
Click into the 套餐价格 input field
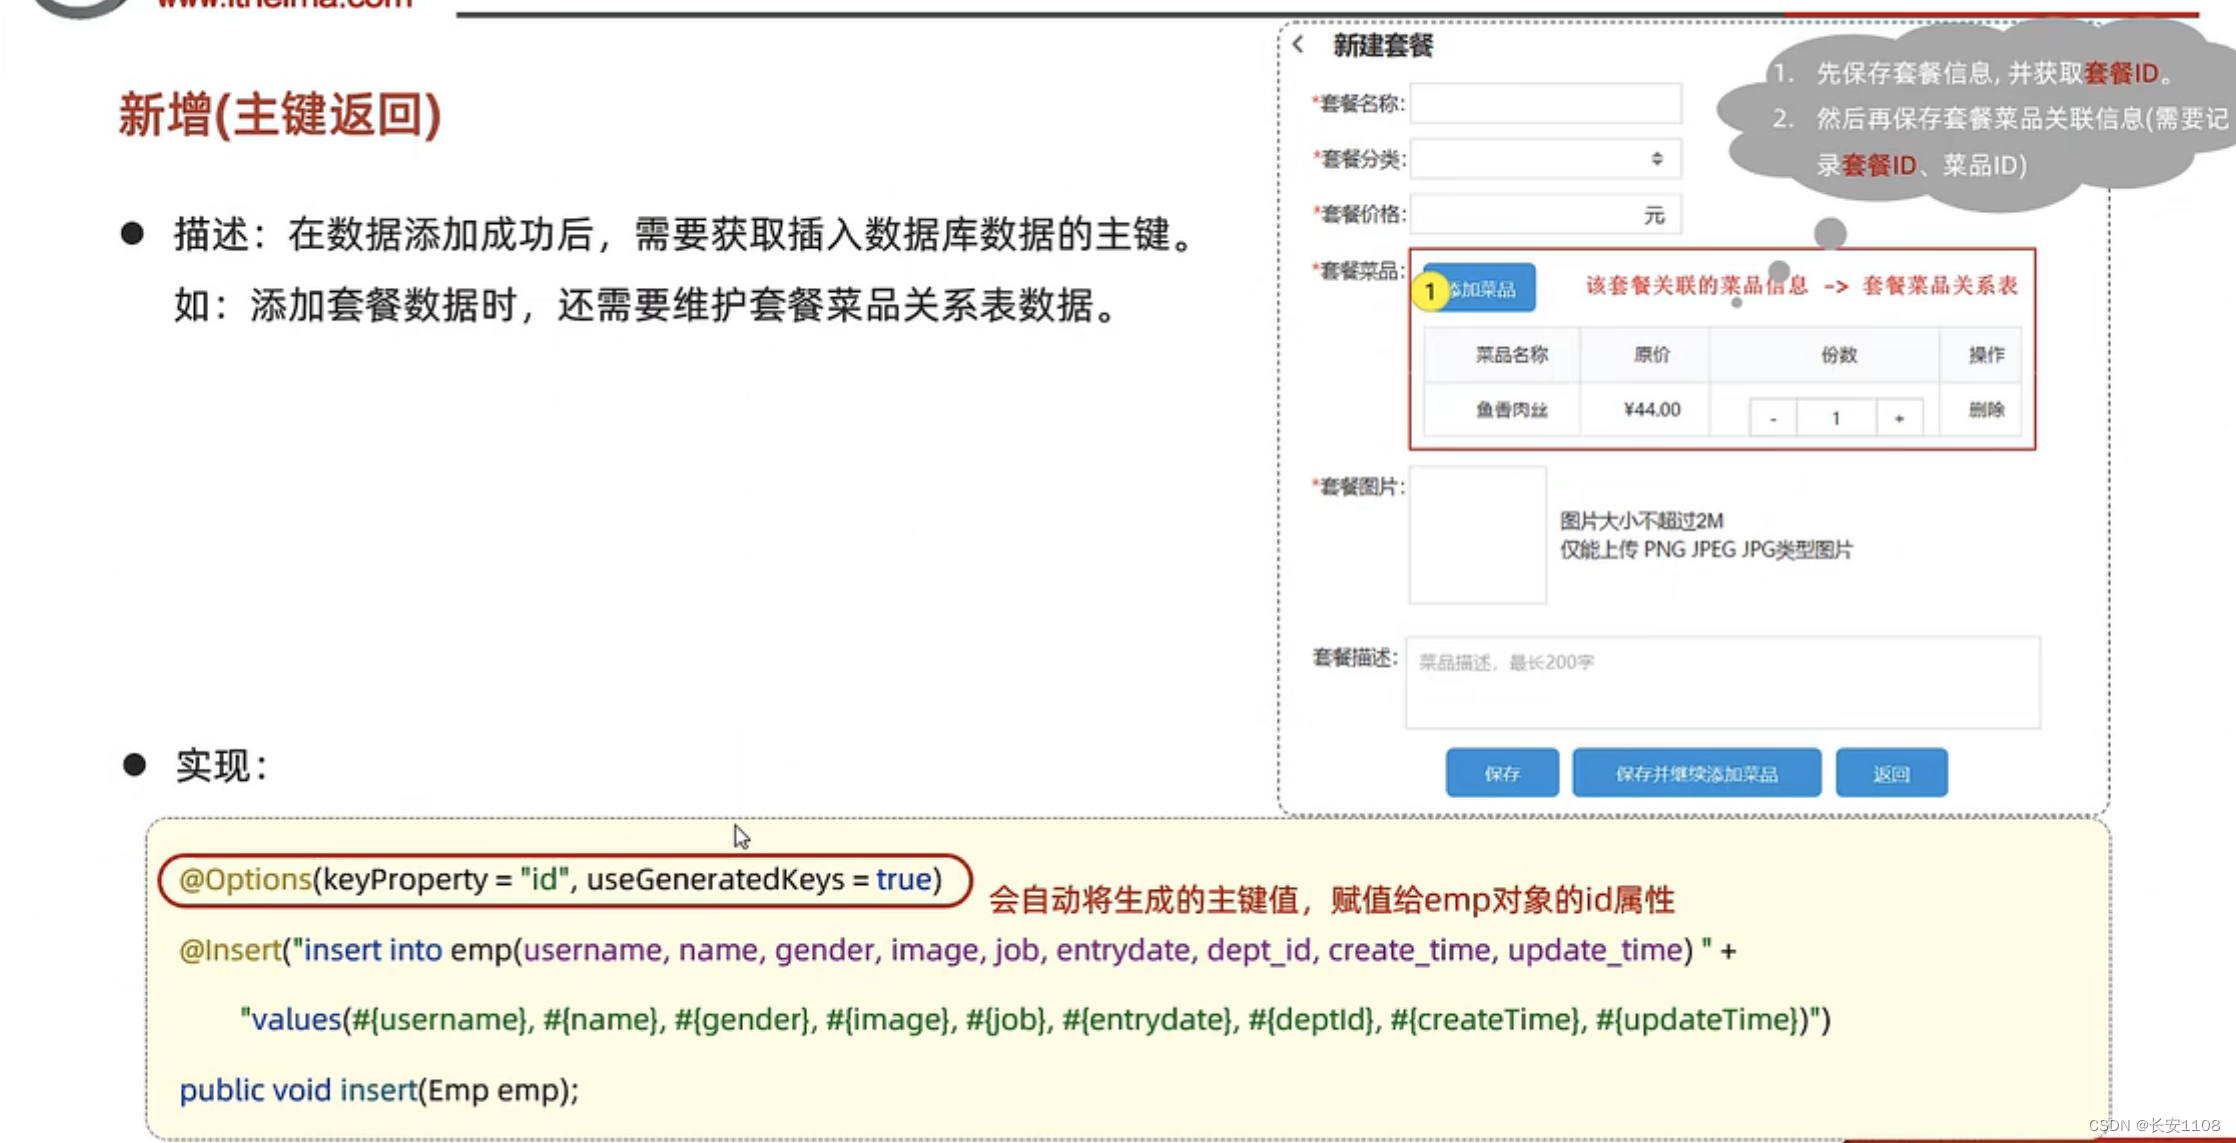pyautogui.click(x=1545, y=214)
